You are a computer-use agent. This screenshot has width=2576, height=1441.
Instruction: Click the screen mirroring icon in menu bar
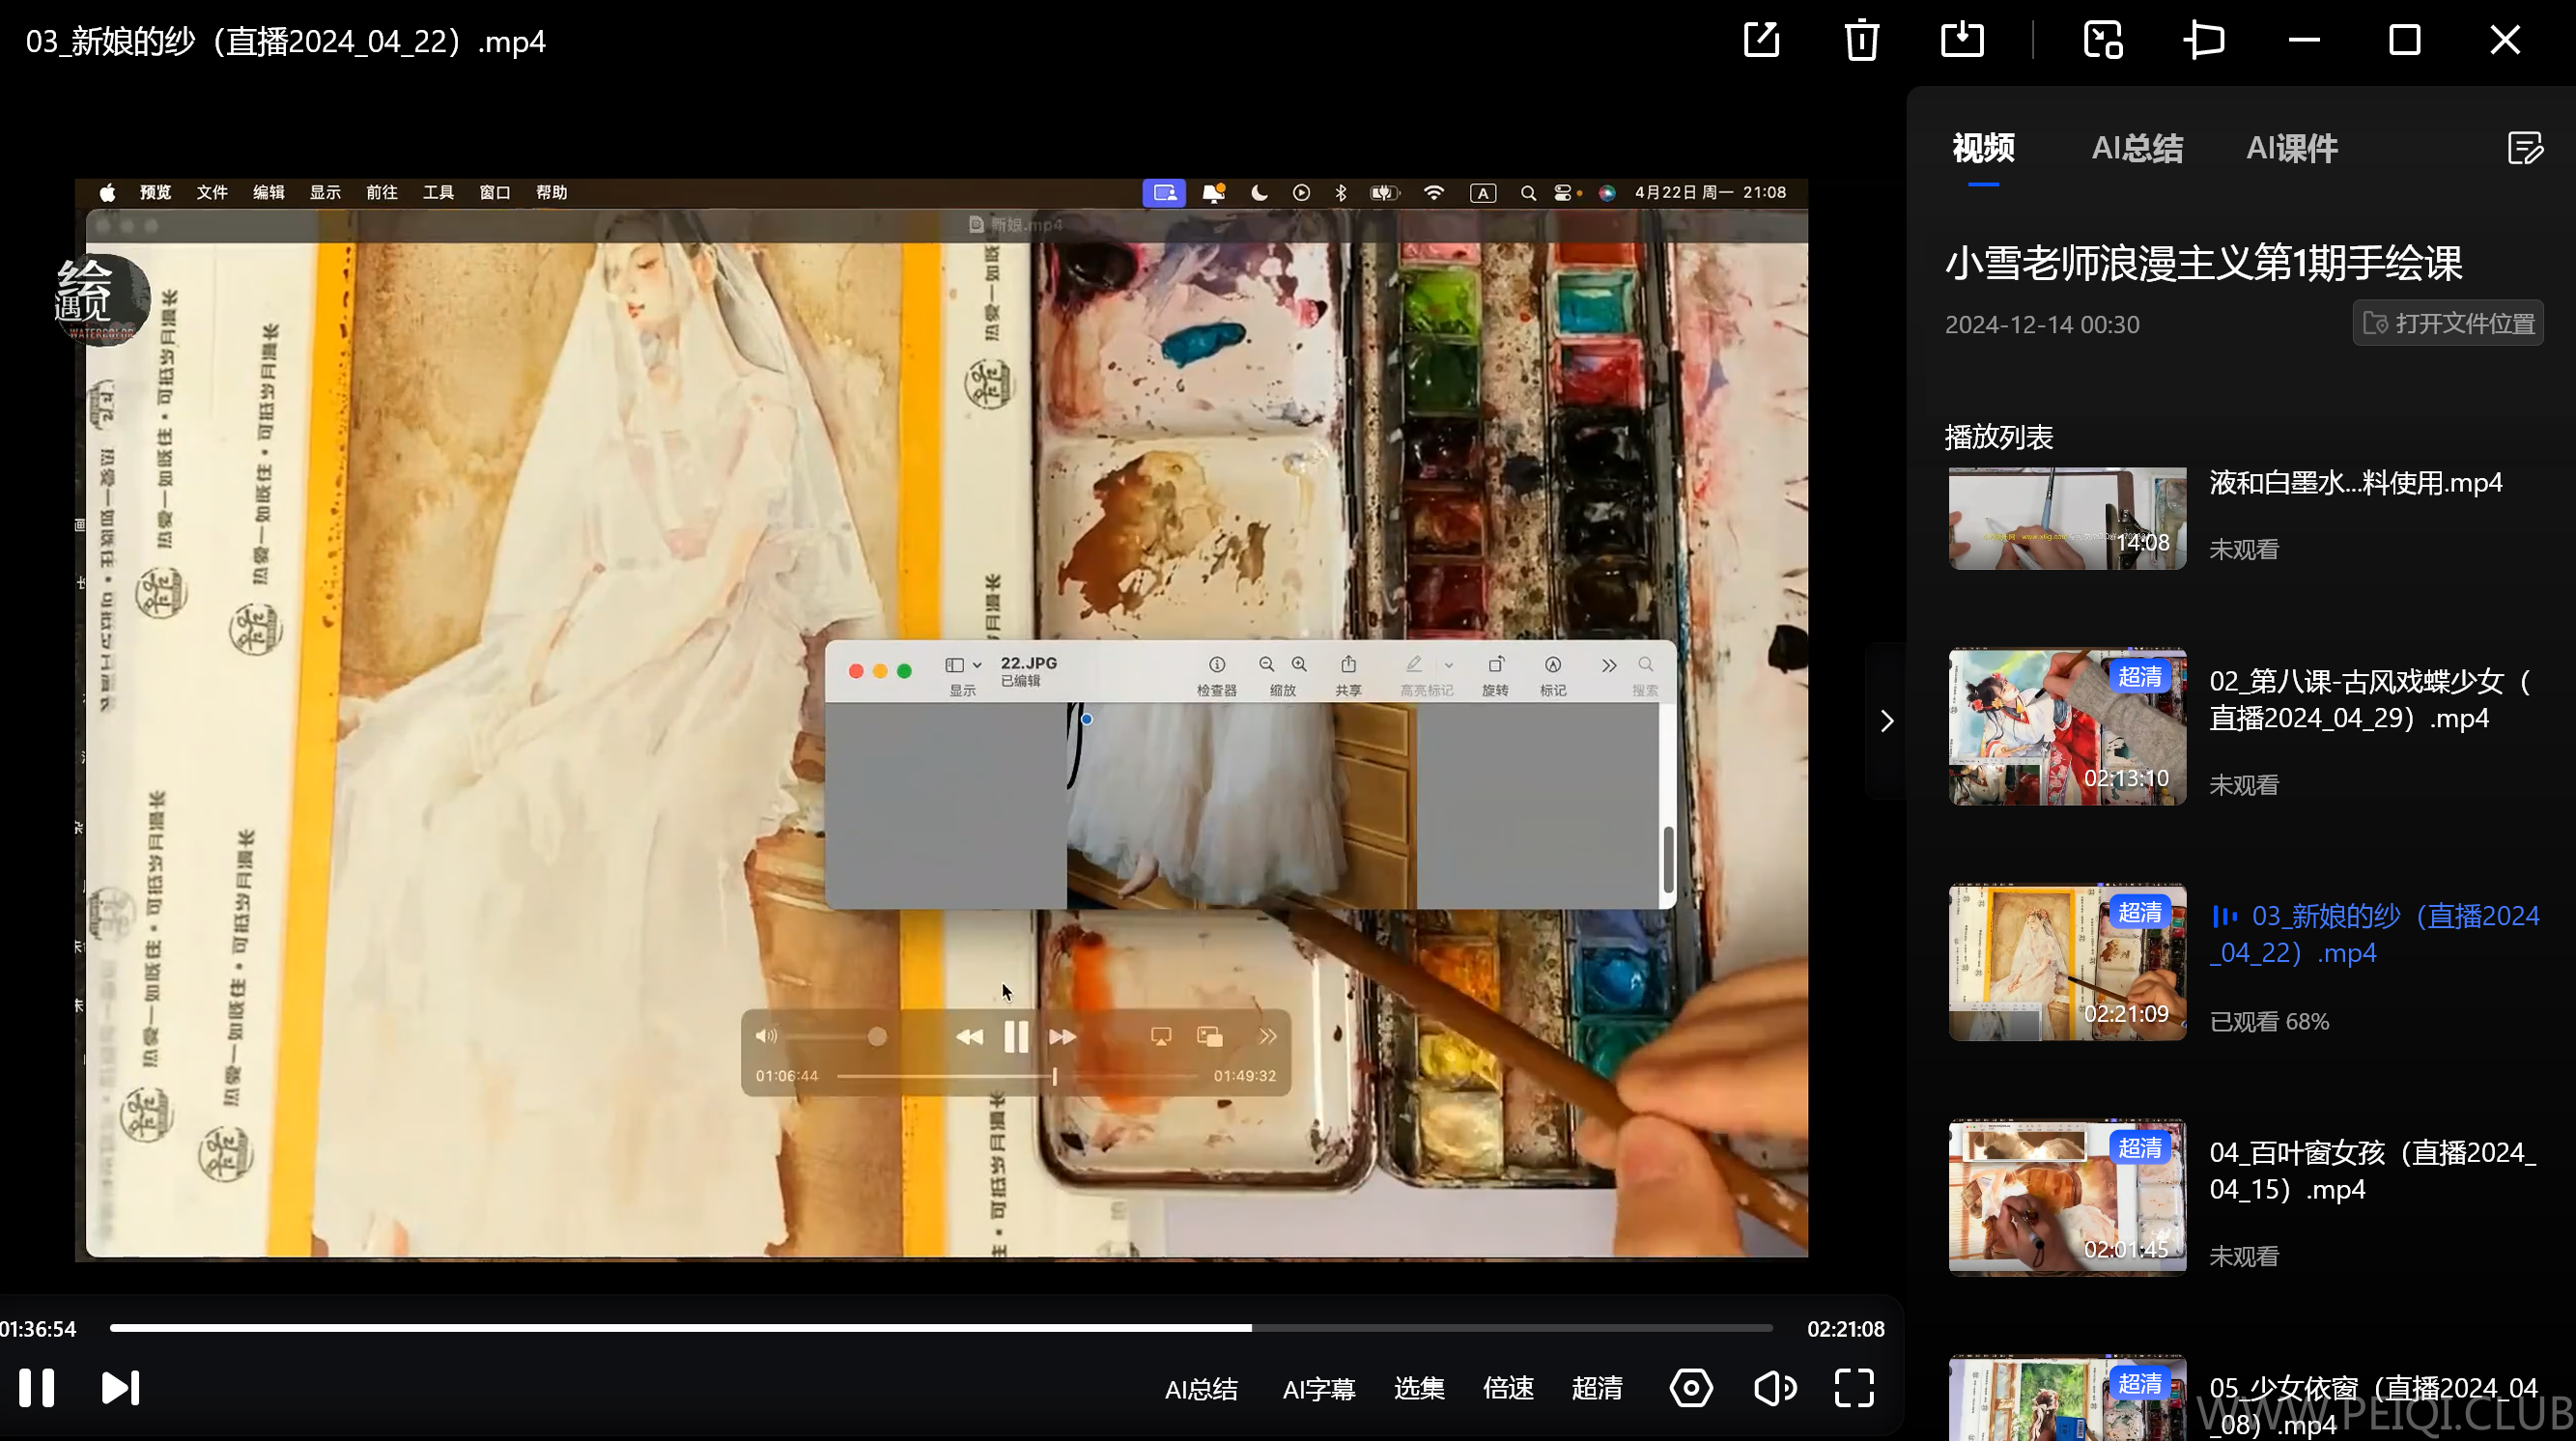1164,192
